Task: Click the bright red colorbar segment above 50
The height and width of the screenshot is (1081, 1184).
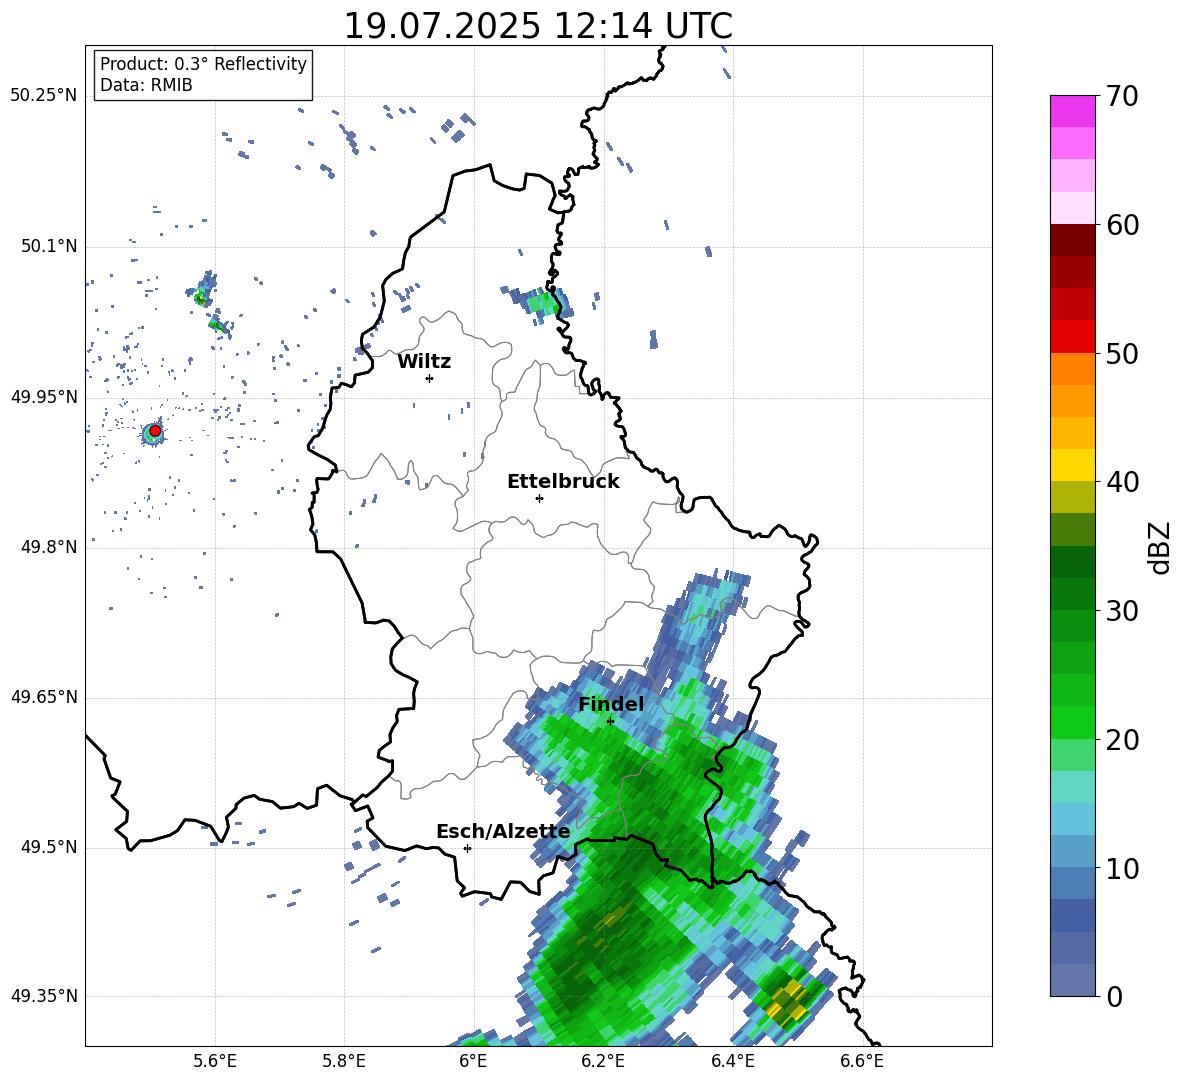Action: (1072, 337)
